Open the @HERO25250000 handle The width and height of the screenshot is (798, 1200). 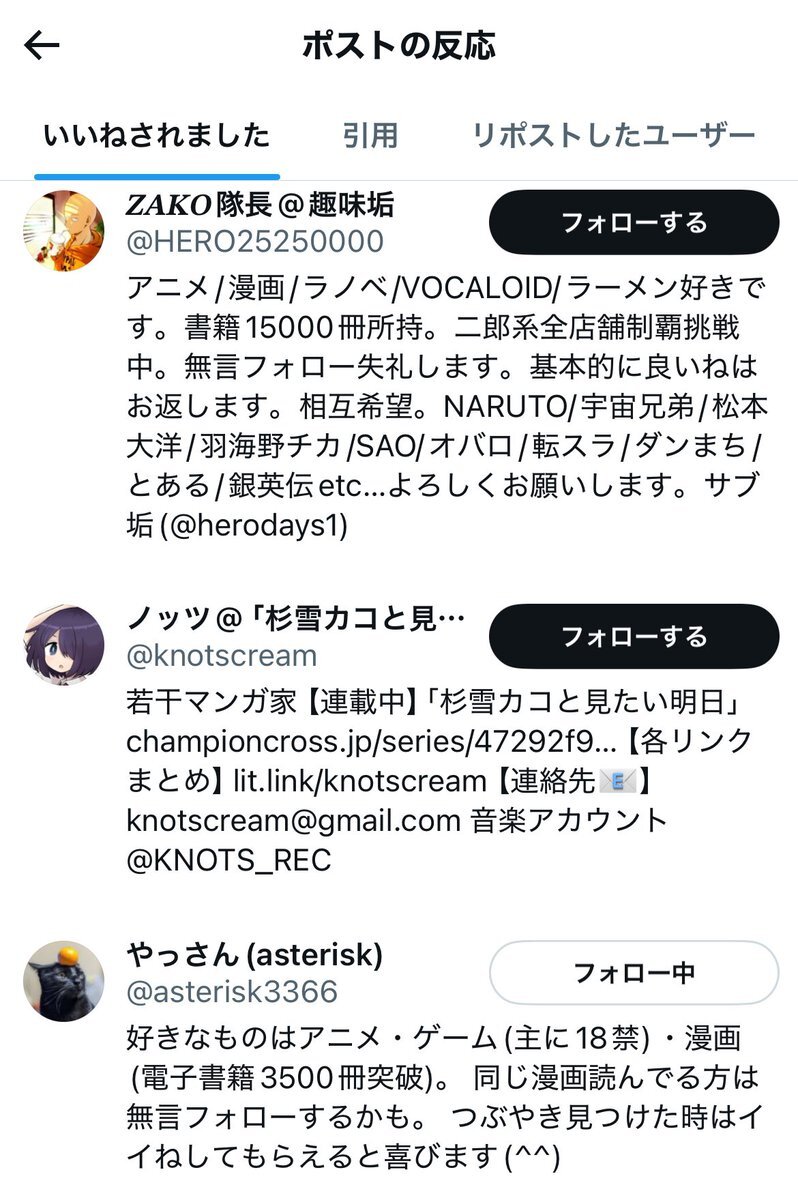(255, 241)
